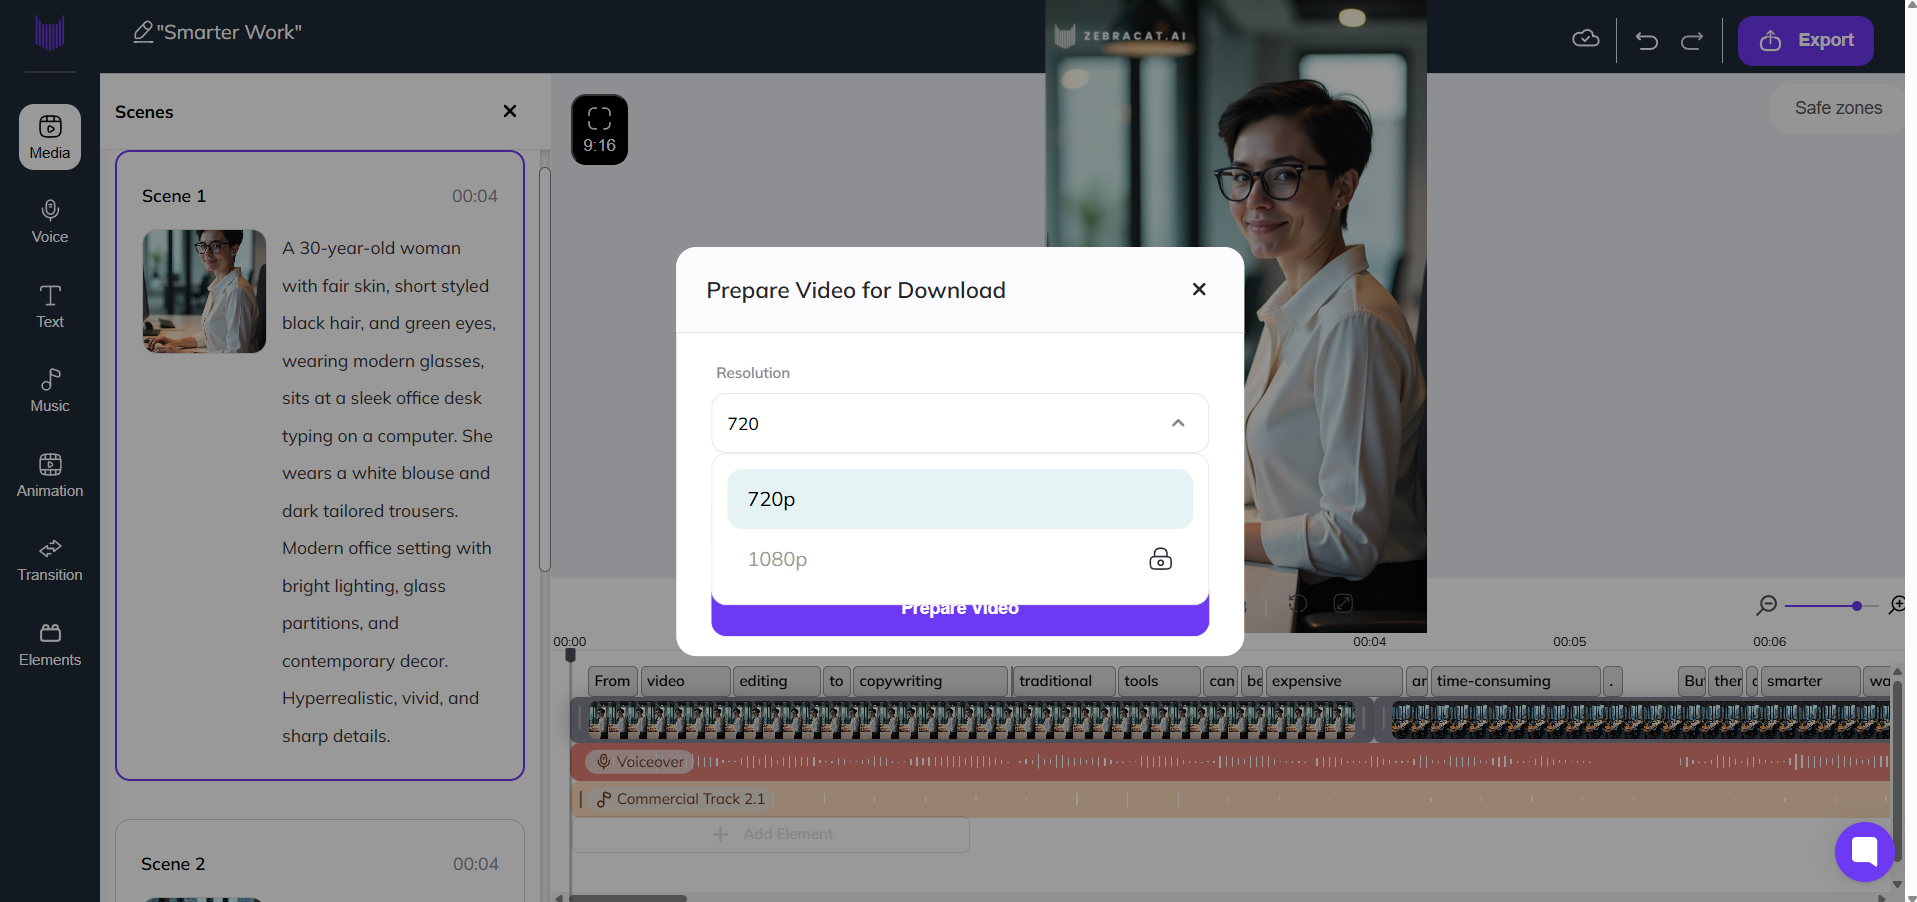Screen dimensions: 1917x902
Task: Select the 'editing' caption word
Action: click(777, 681)
